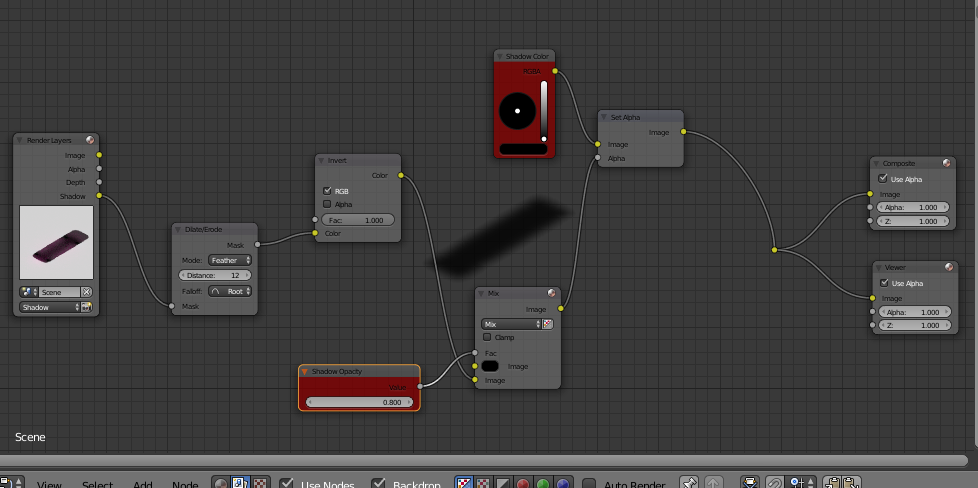Click the Image output socket on Set Alpha
Screen dimensions: 978x488
point(684,132)
